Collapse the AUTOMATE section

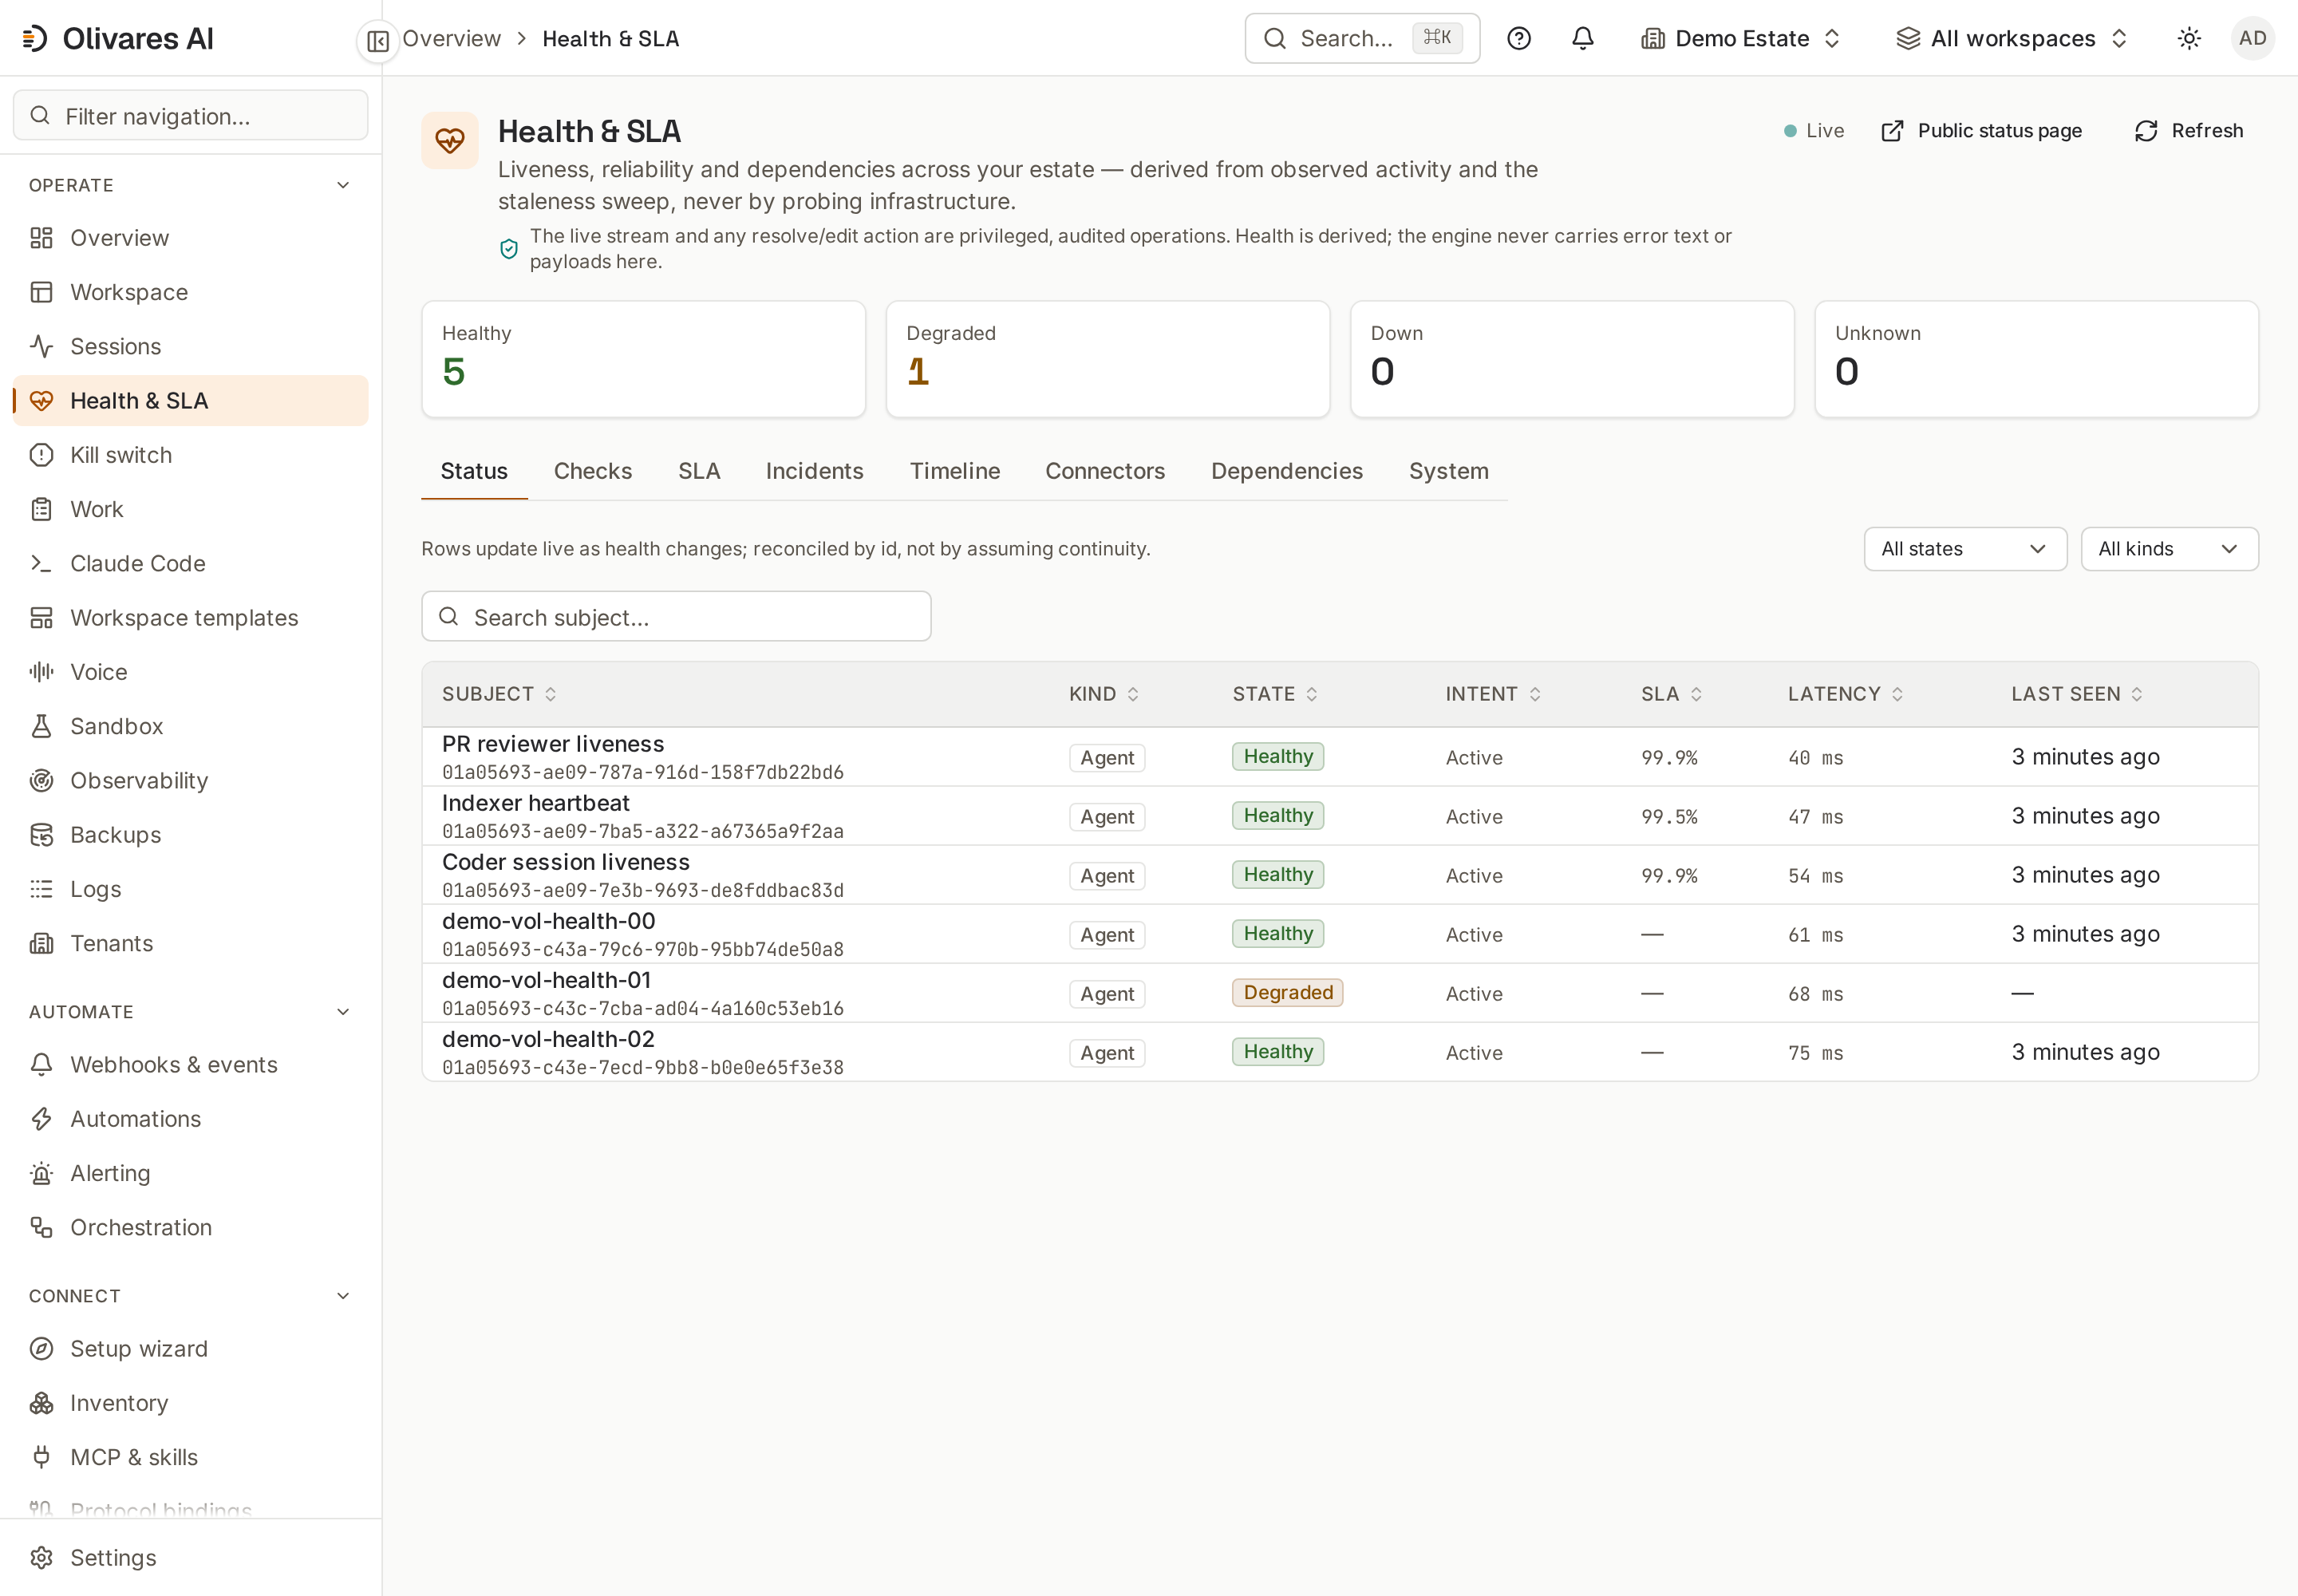tap(190, 1012)
